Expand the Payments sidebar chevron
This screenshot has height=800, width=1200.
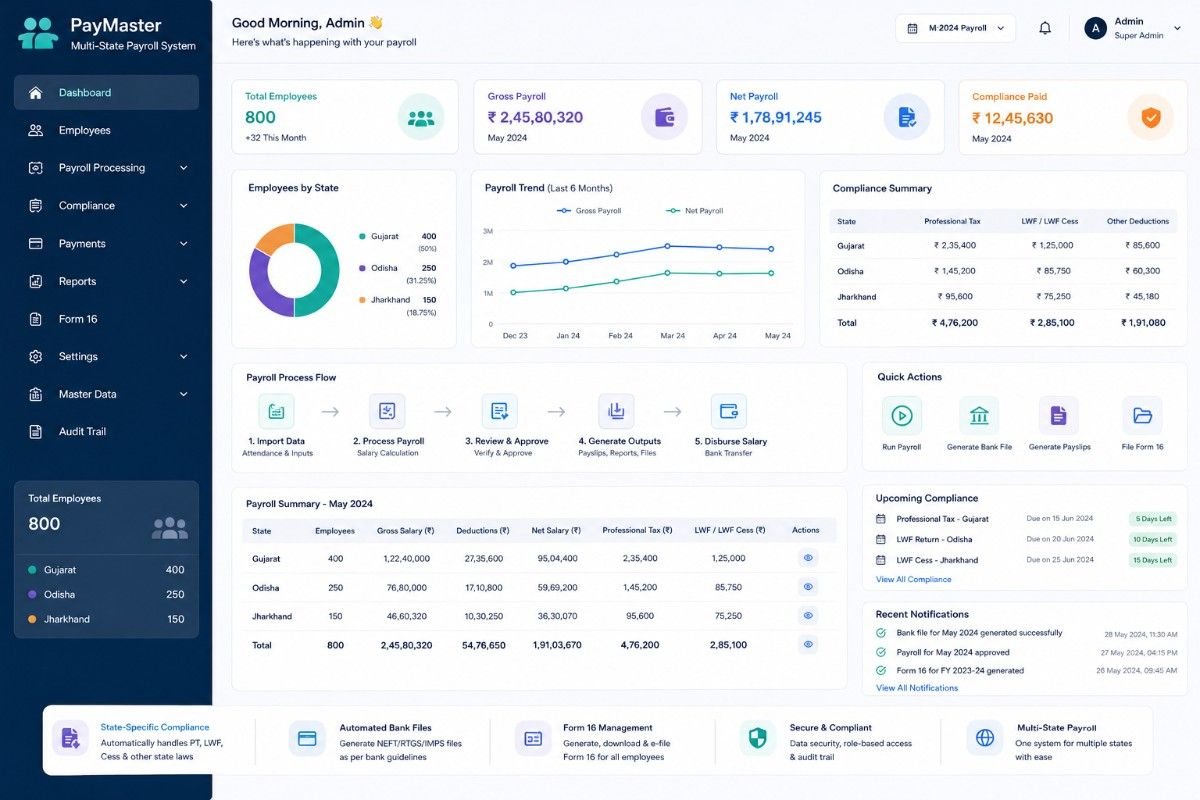pyautogui.click(x=184, y=244)
